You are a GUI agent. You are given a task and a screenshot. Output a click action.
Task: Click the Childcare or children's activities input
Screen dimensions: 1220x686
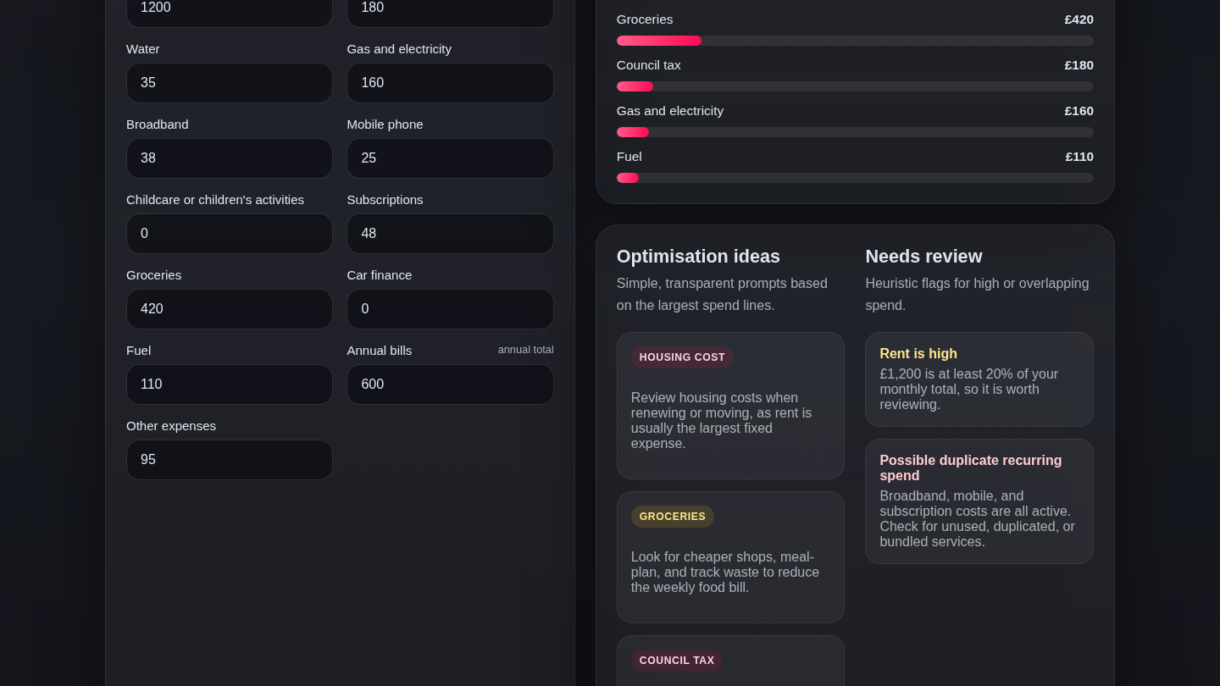coord(229,233)
